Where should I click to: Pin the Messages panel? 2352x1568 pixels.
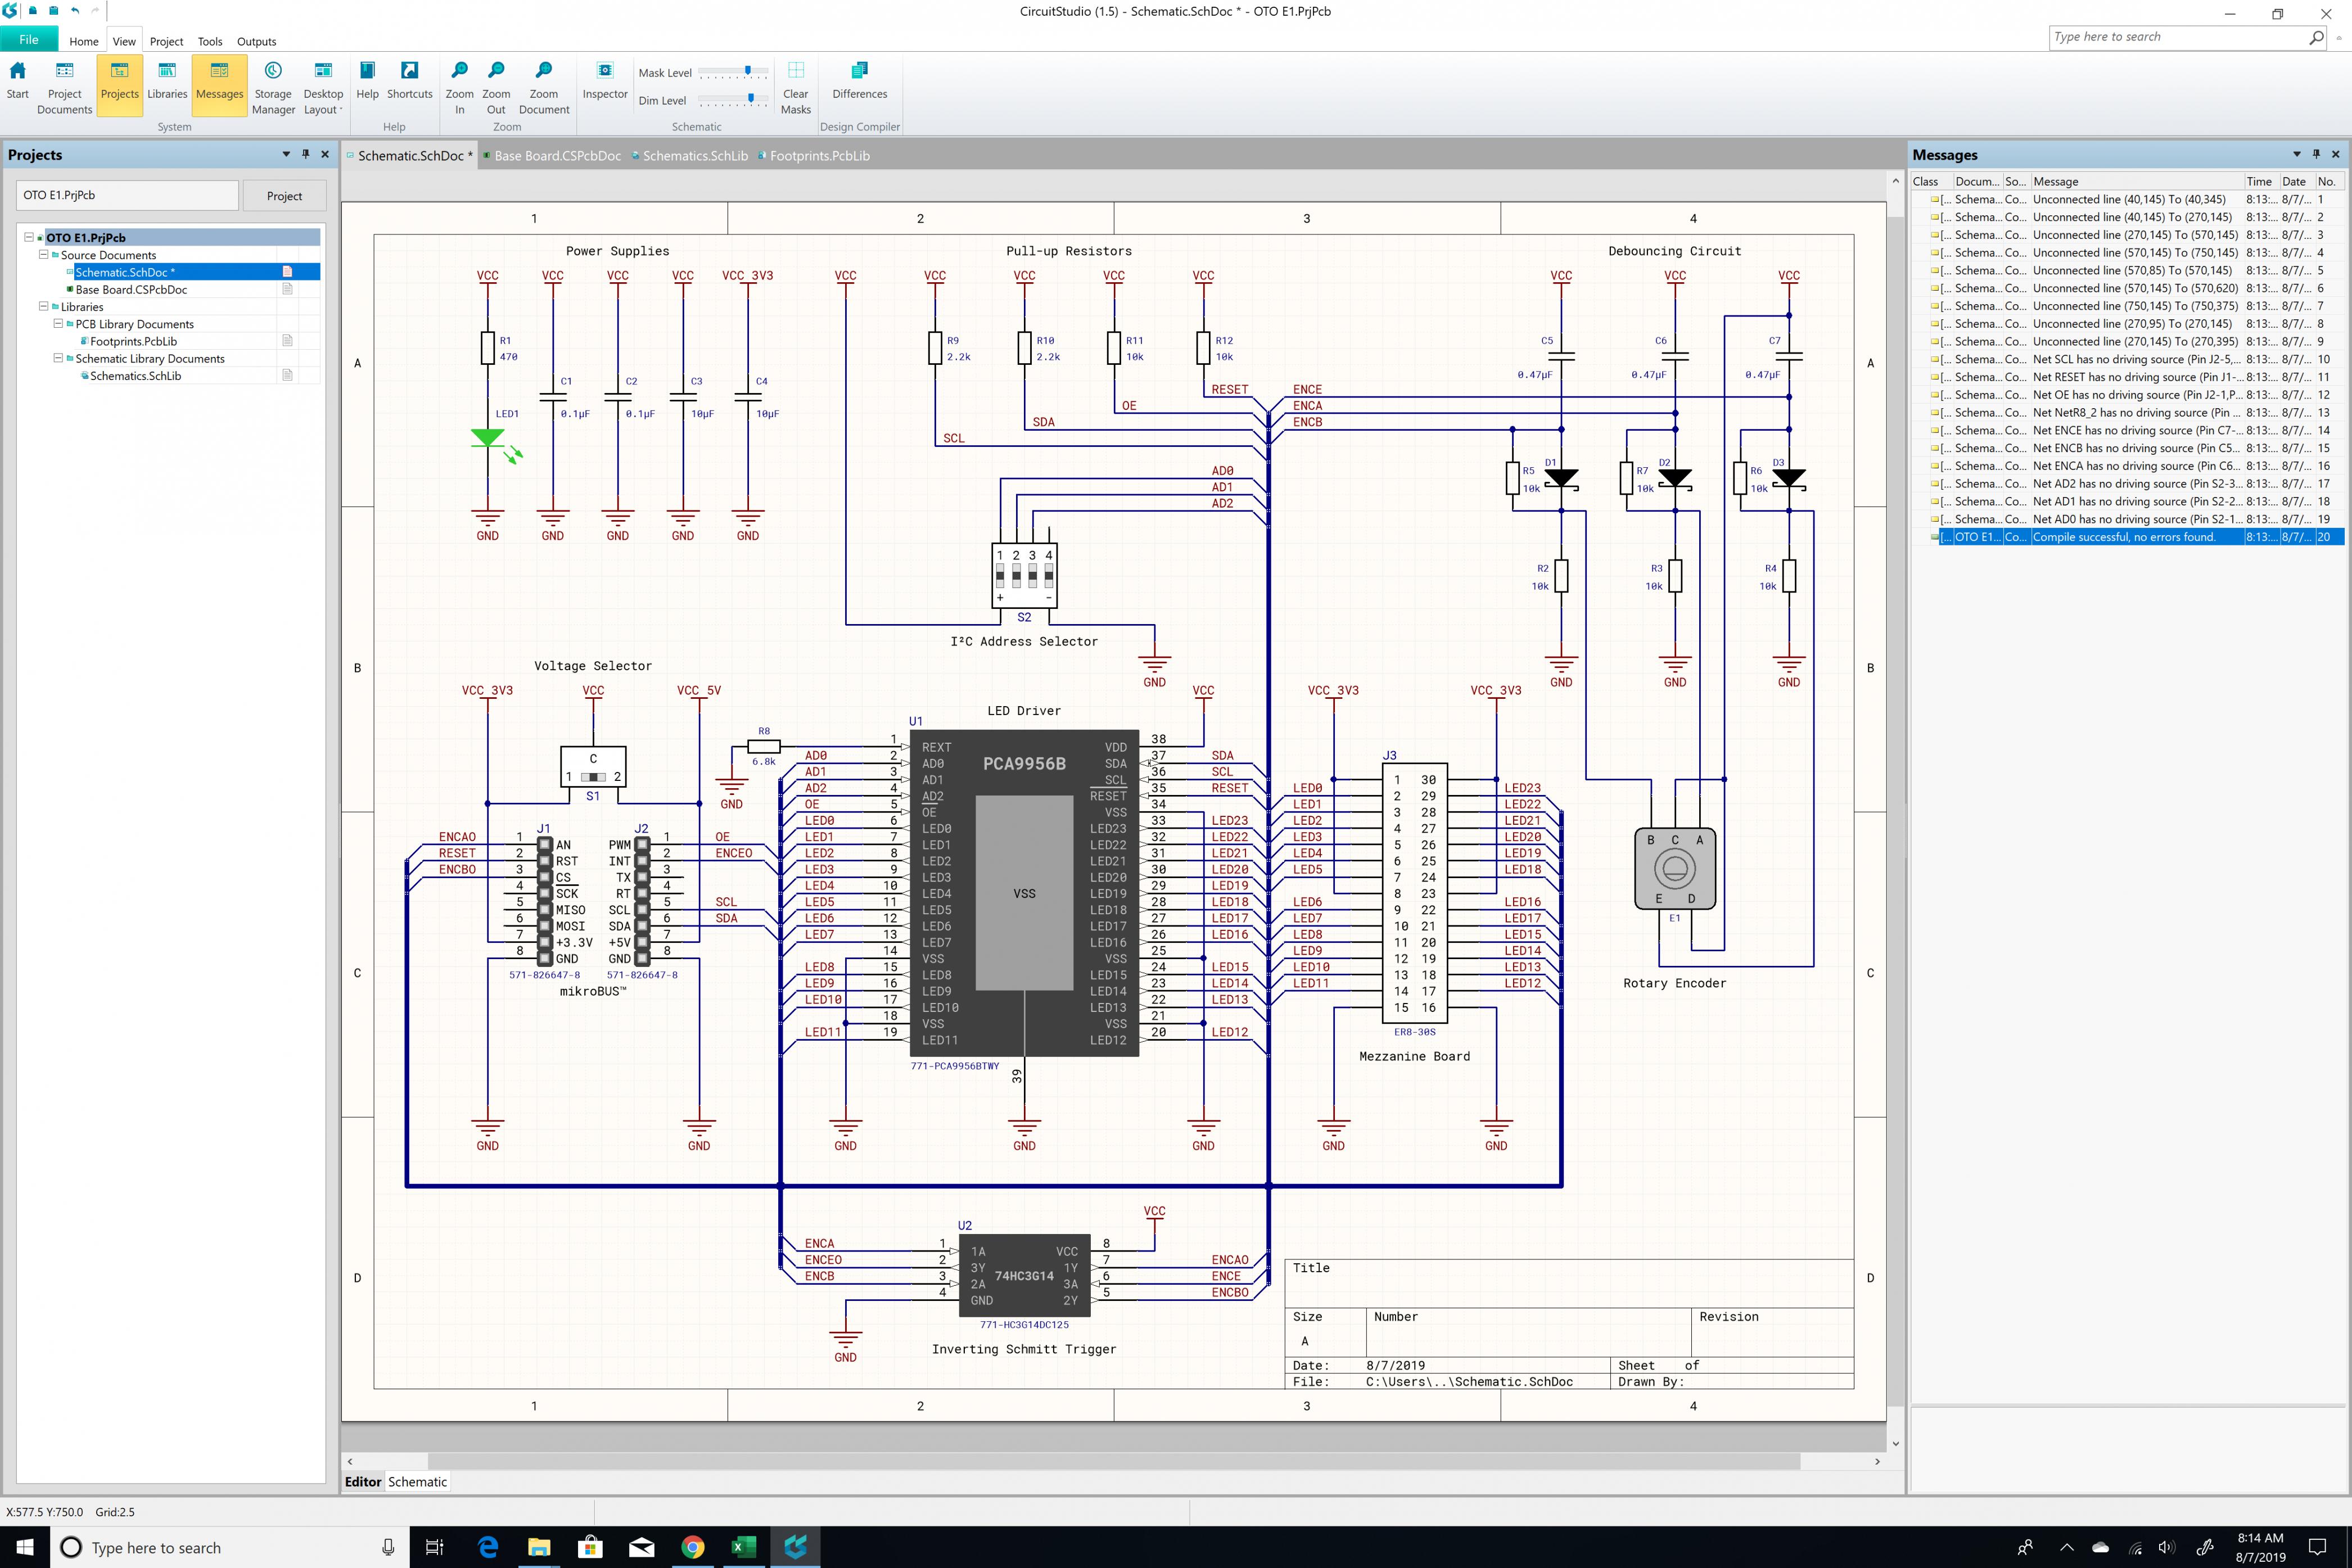[2316, 154]
